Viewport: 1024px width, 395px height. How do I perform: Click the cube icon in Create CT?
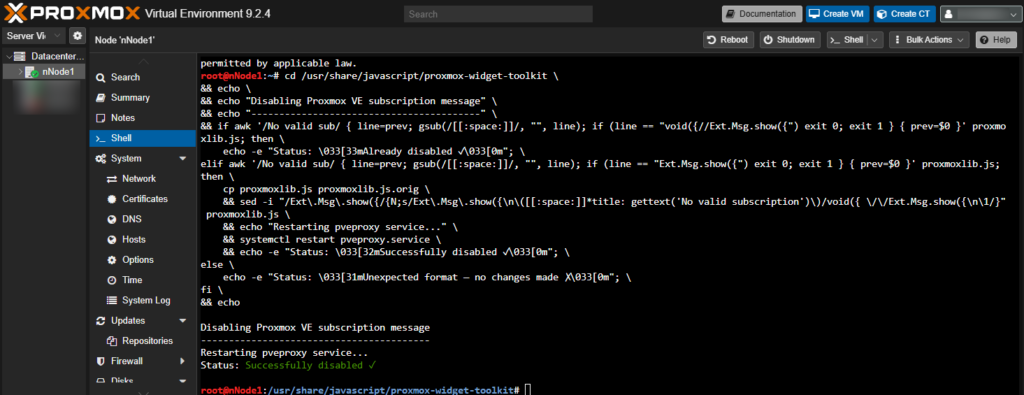[x=883, y=14]
